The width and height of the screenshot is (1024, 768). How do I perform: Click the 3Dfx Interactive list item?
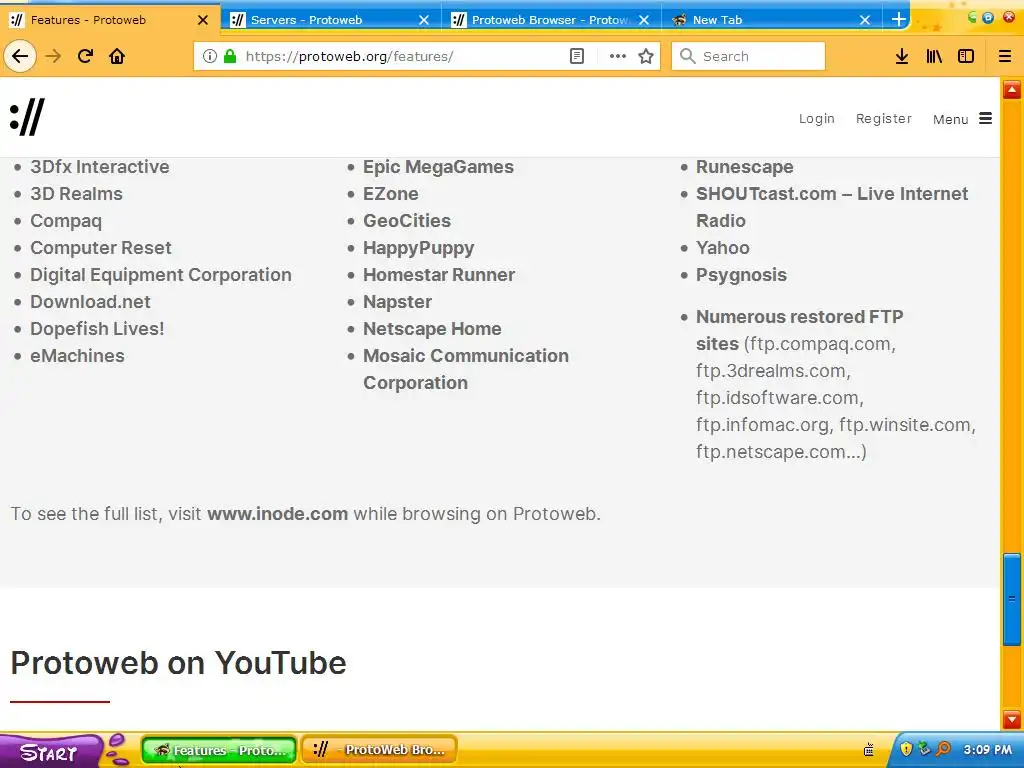point(100,167)
